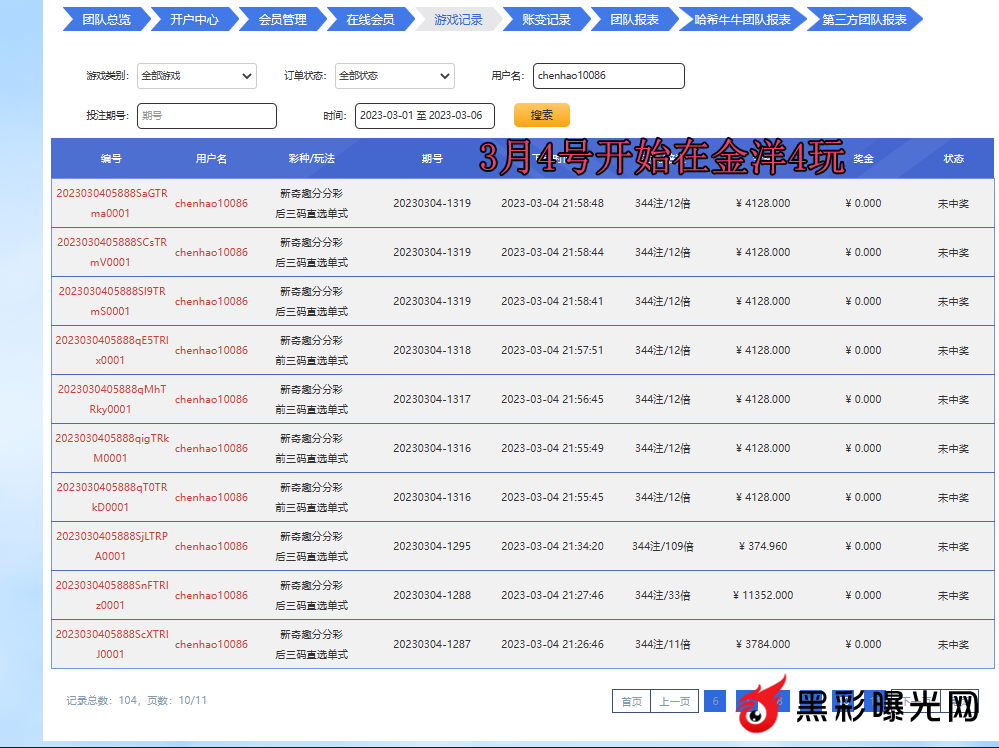Viewport: 999px width, 748px height.
Task: Open the 时间 date range picker
Action: tap(424, 115)
